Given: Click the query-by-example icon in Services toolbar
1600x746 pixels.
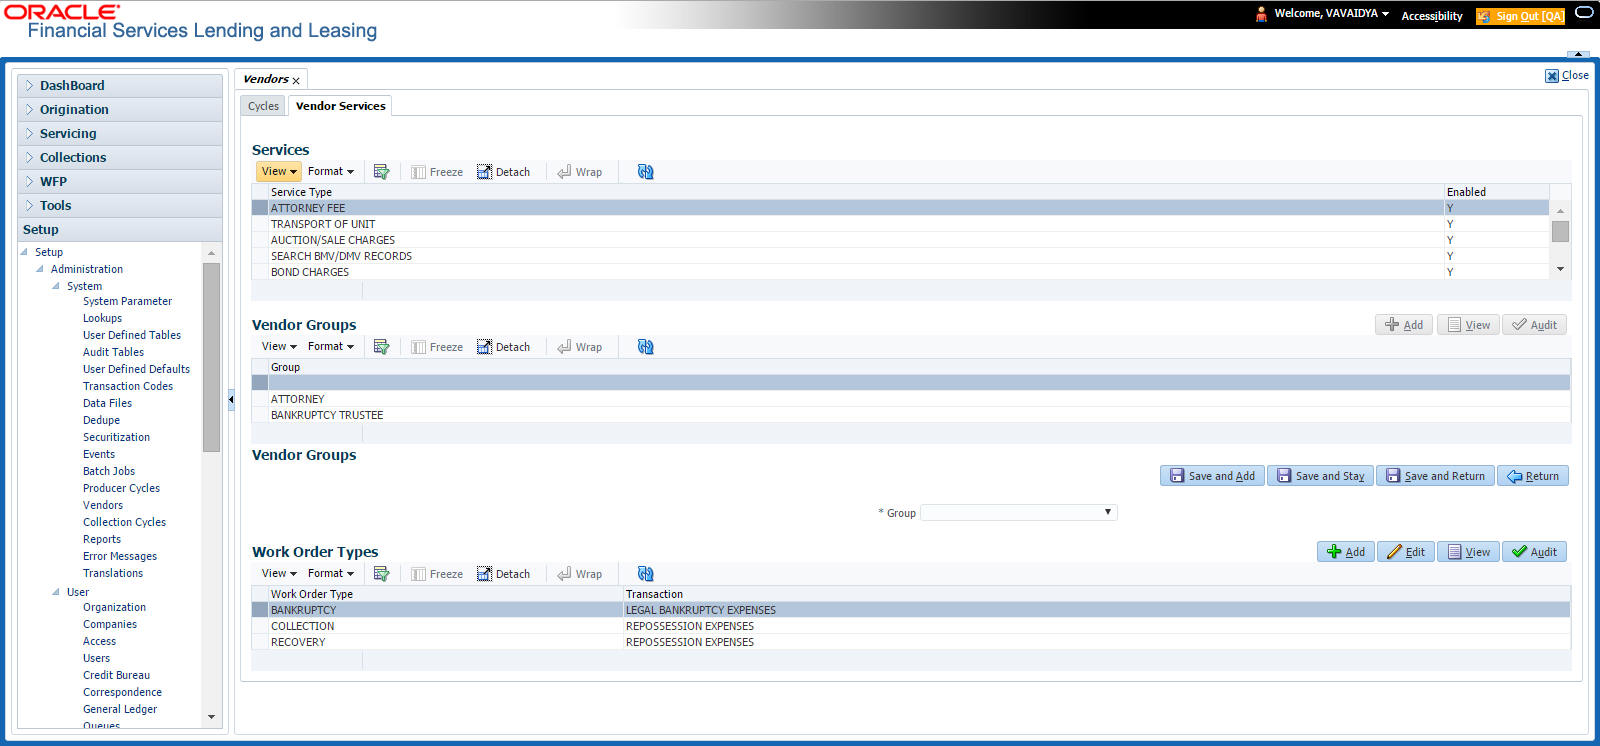Looking at the screenshot, I should point(381,172).
